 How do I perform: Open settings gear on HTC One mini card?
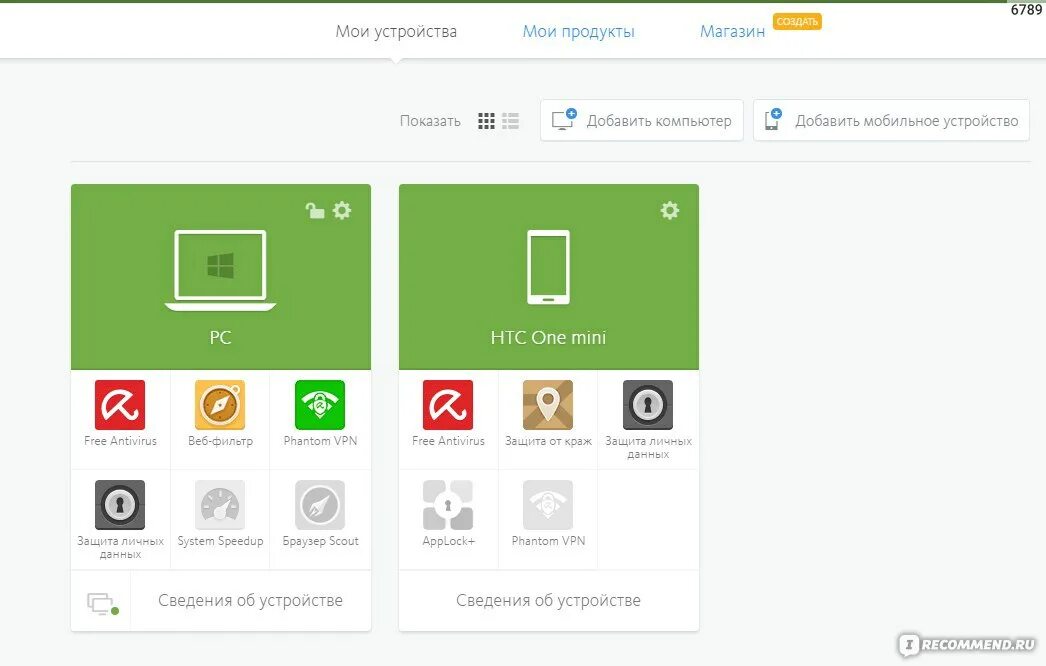point(670,211)
